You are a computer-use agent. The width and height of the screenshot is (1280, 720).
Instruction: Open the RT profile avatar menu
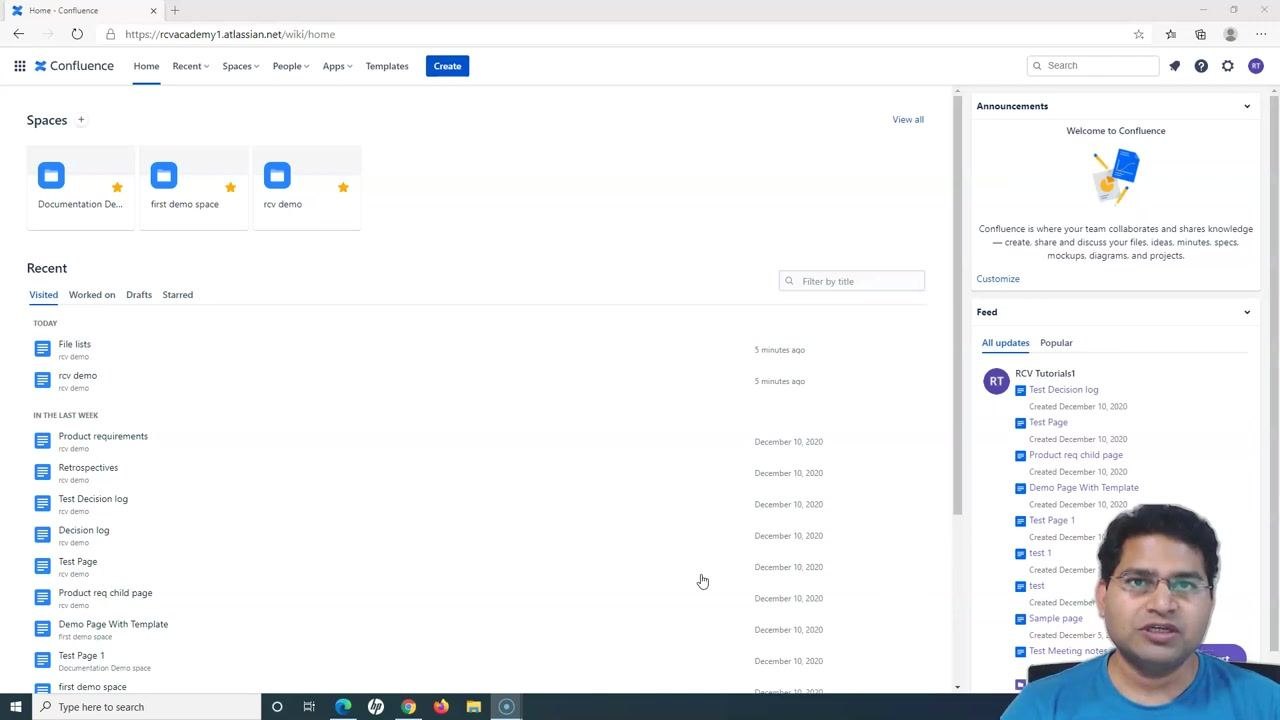click(1256, 66)
